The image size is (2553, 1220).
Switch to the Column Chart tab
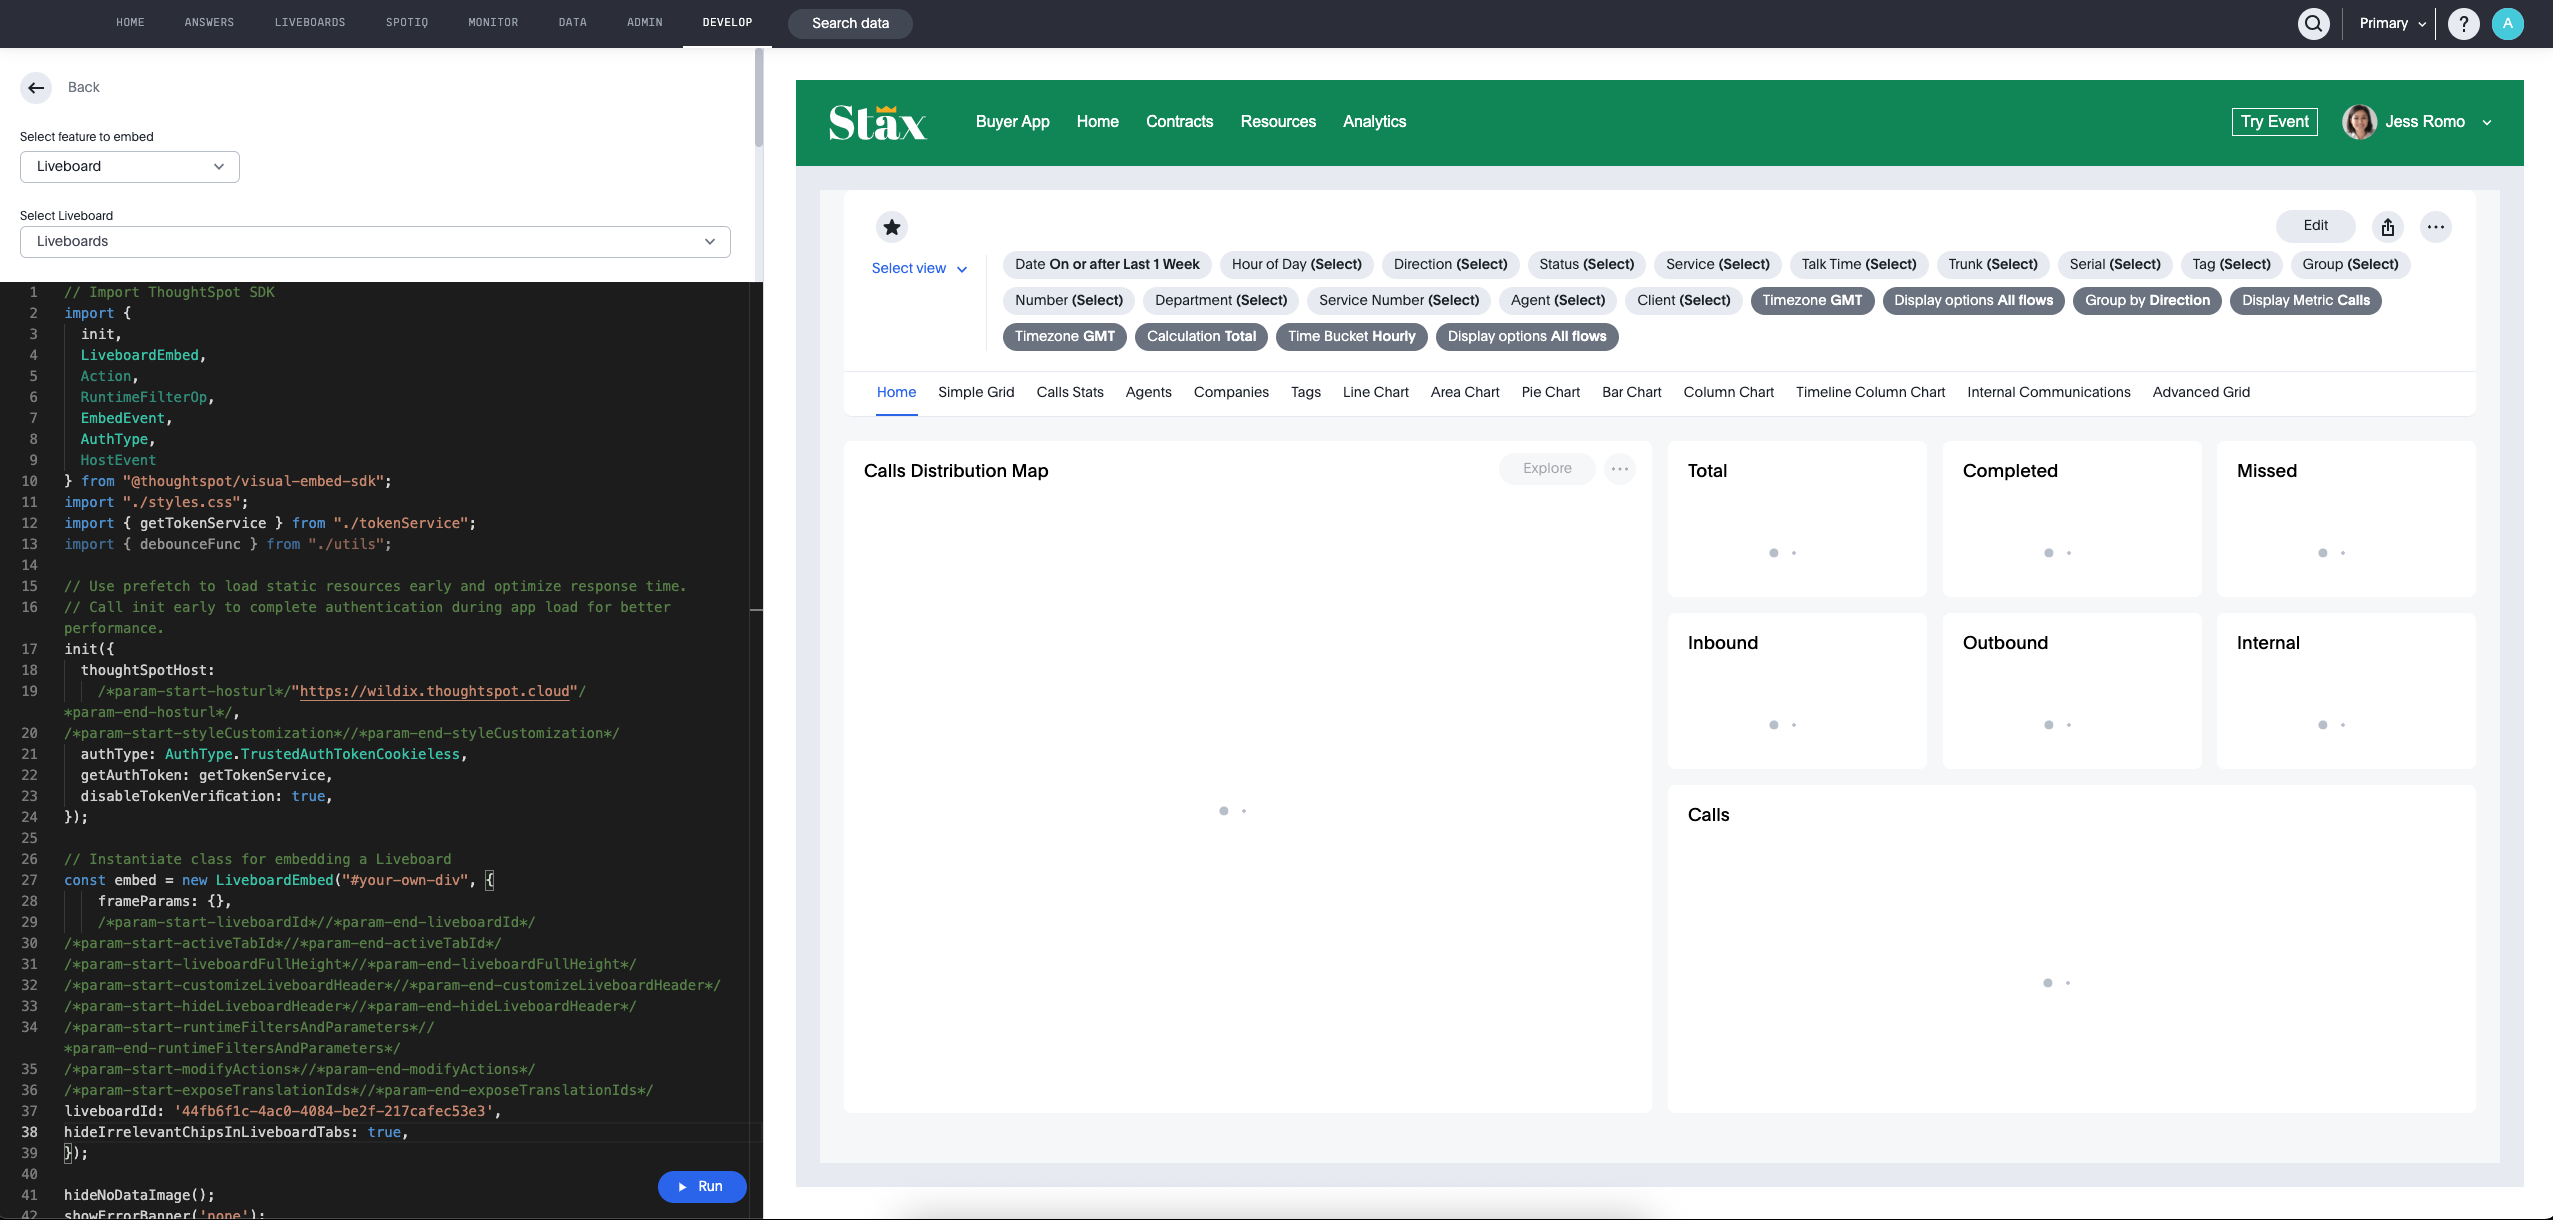[x=1729, y=393]
